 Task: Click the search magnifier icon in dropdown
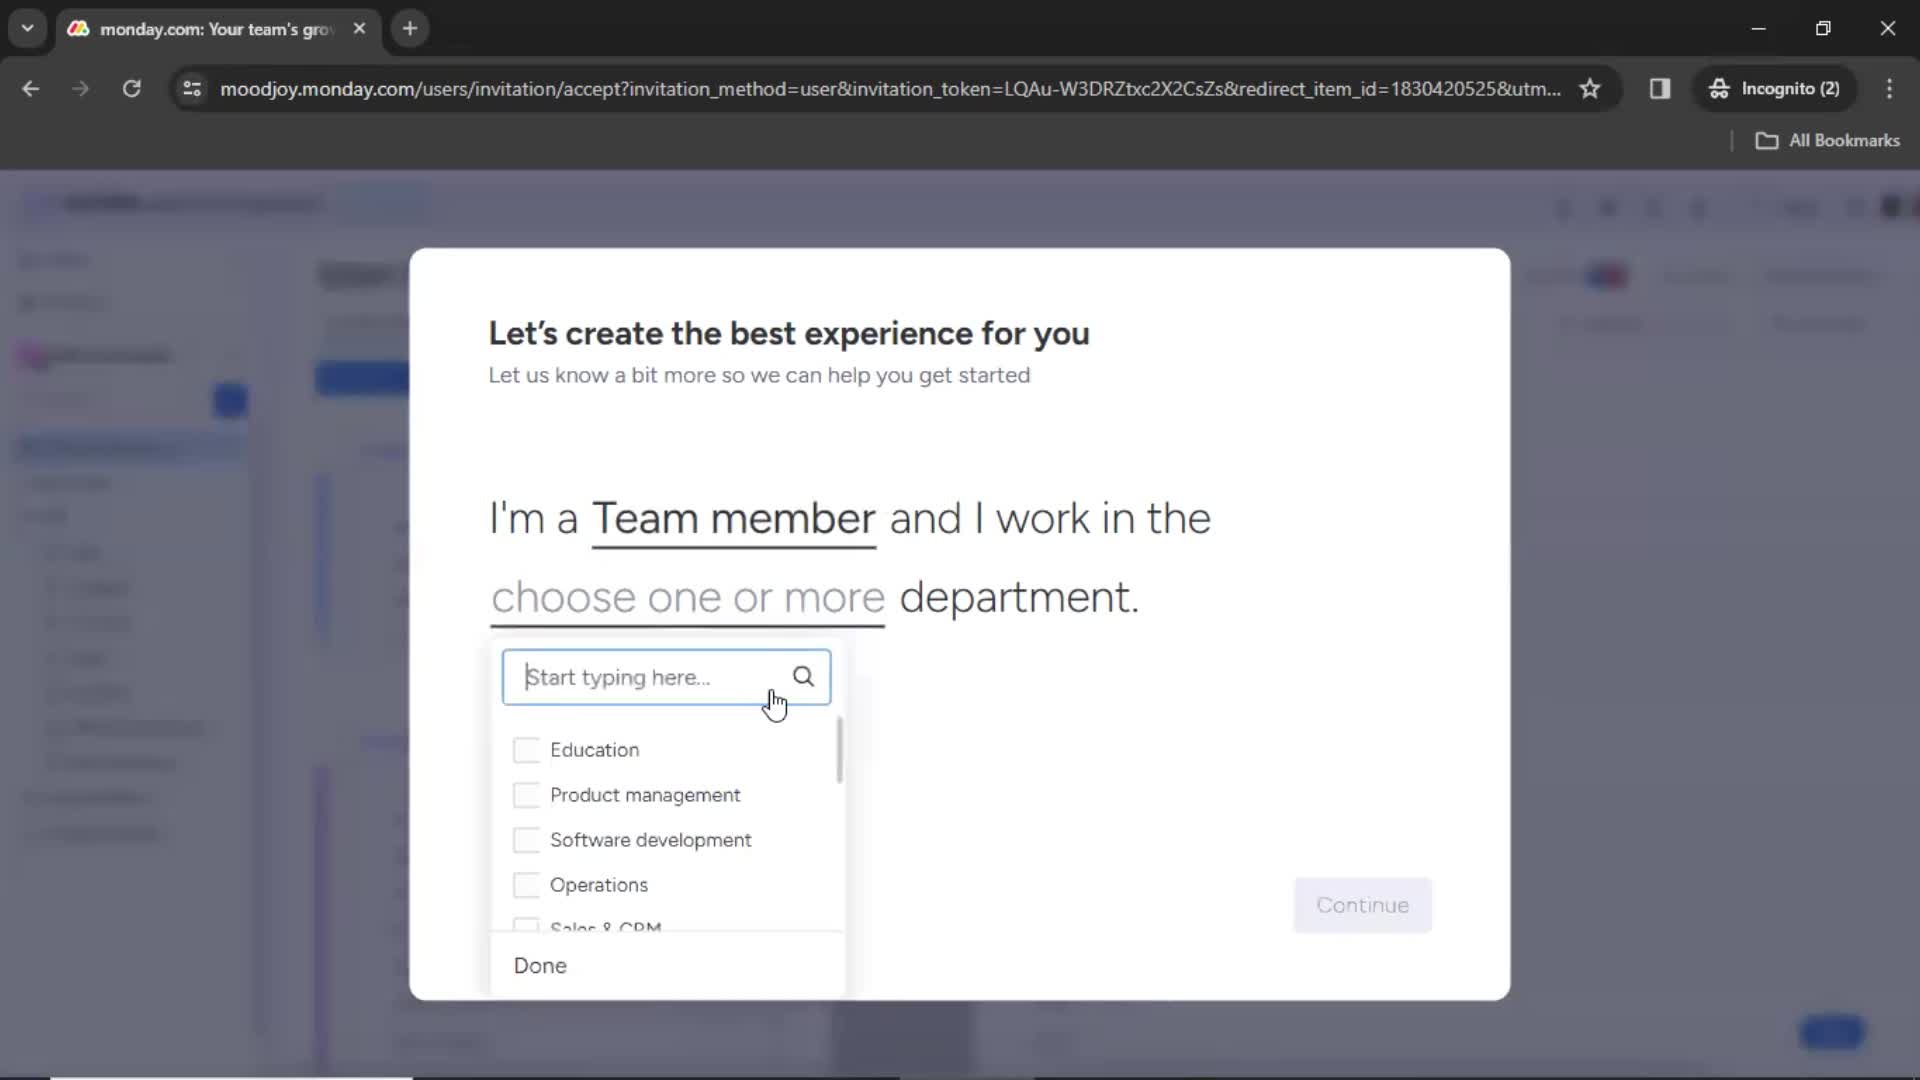click(x=802, y=675)
